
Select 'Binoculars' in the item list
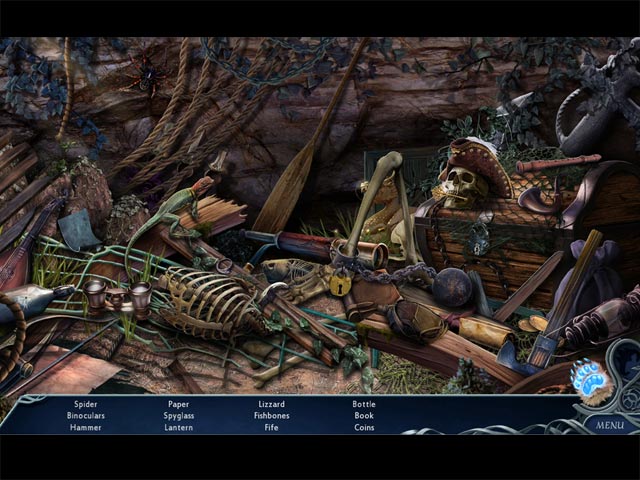(x=85, y=415)
